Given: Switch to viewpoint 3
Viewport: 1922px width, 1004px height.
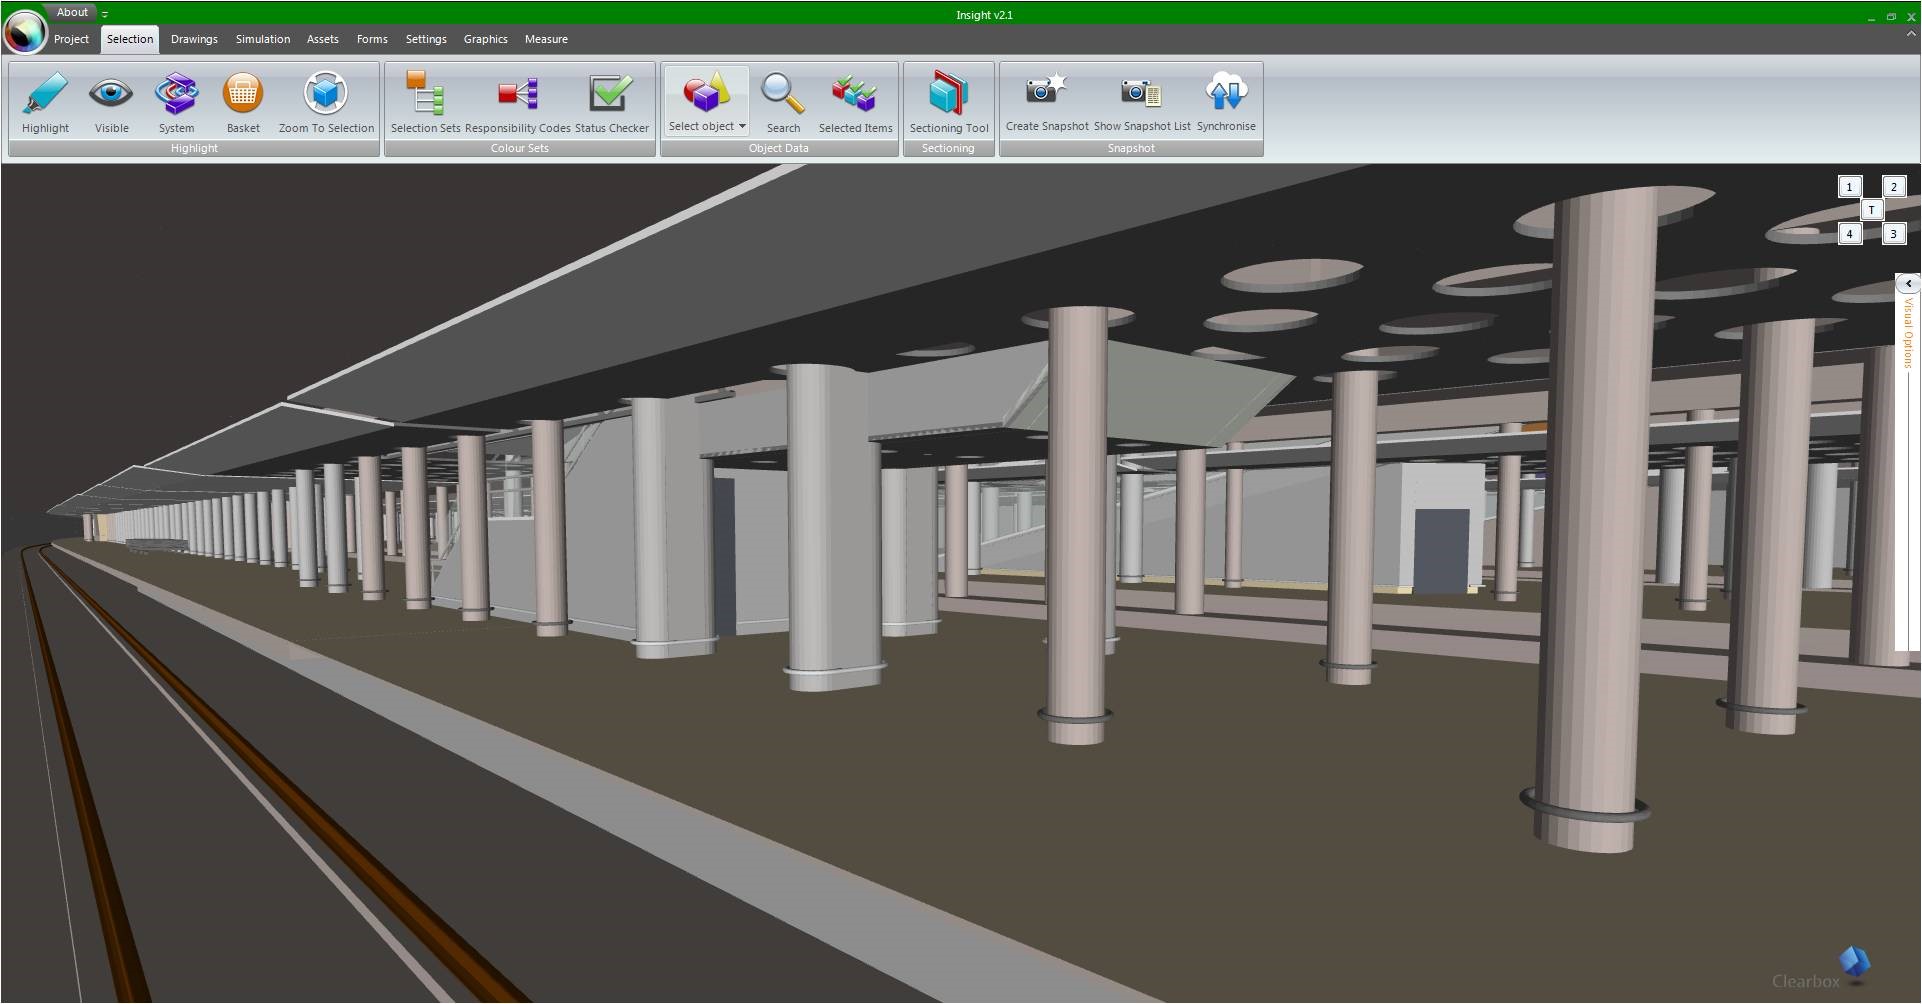Looking at the screenshot, I should coord(1893,234).
